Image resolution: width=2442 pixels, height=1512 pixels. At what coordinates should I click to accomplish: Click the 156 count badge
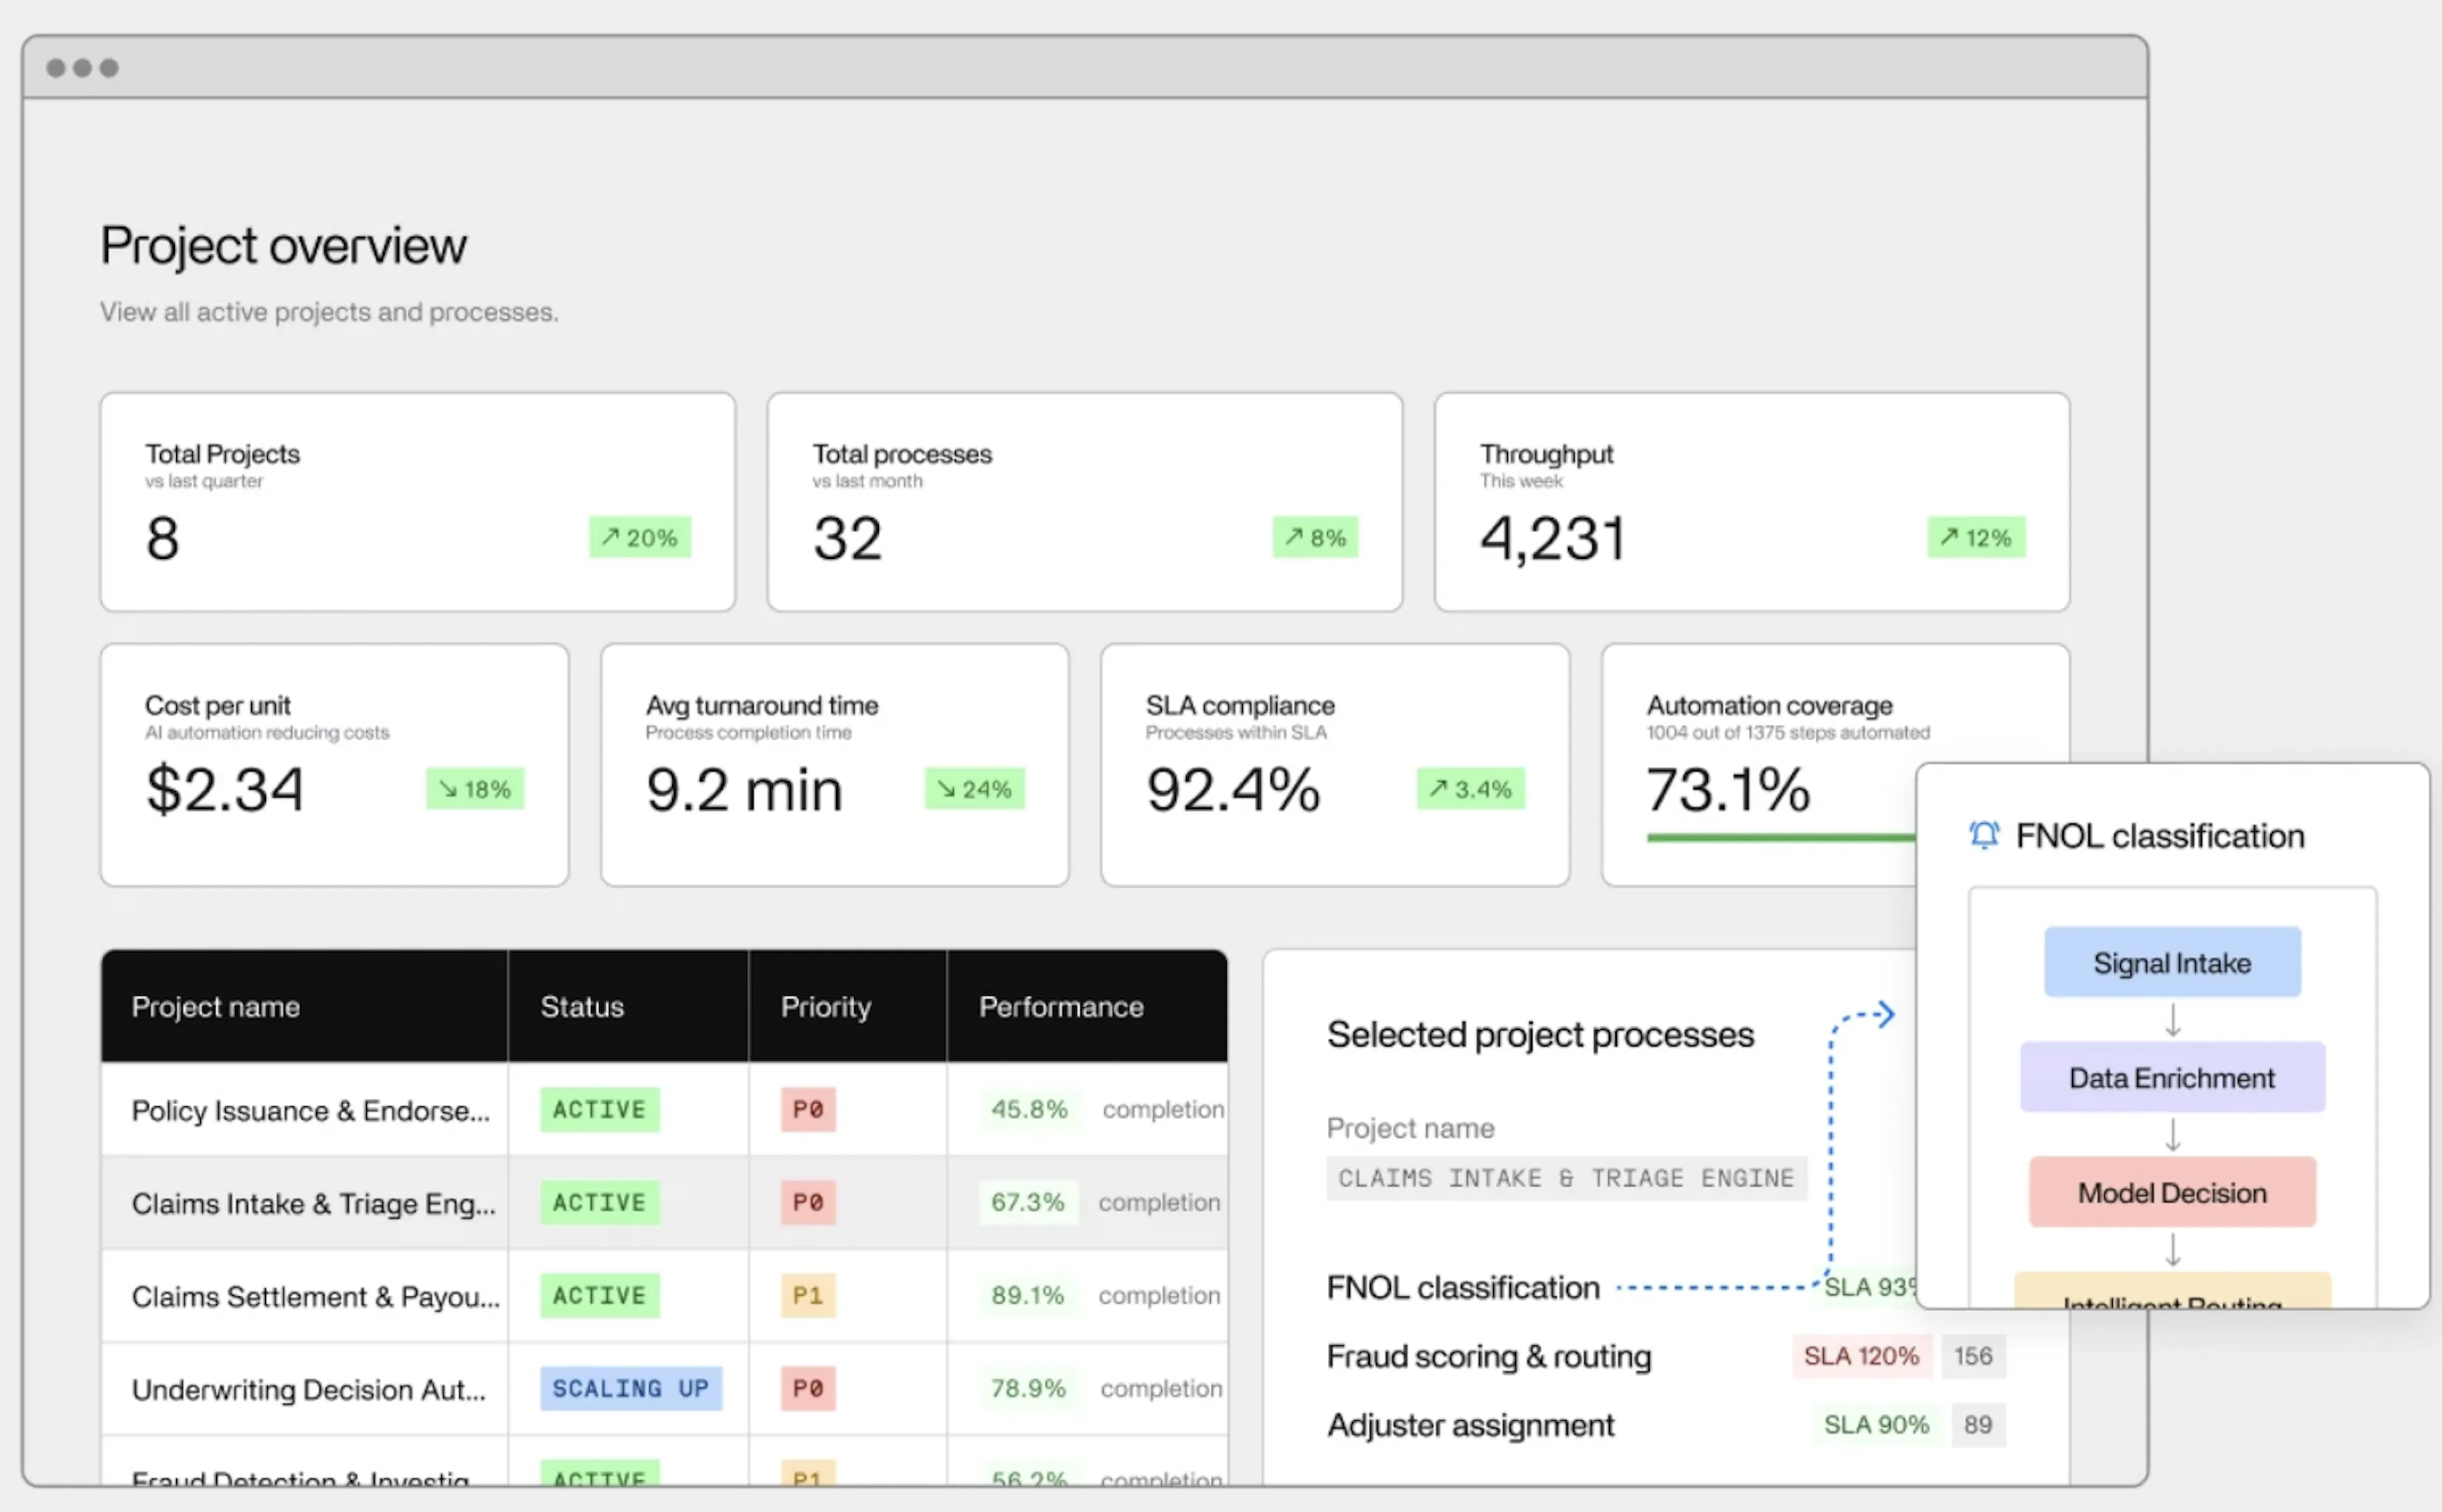[x=1973, y=1356]
